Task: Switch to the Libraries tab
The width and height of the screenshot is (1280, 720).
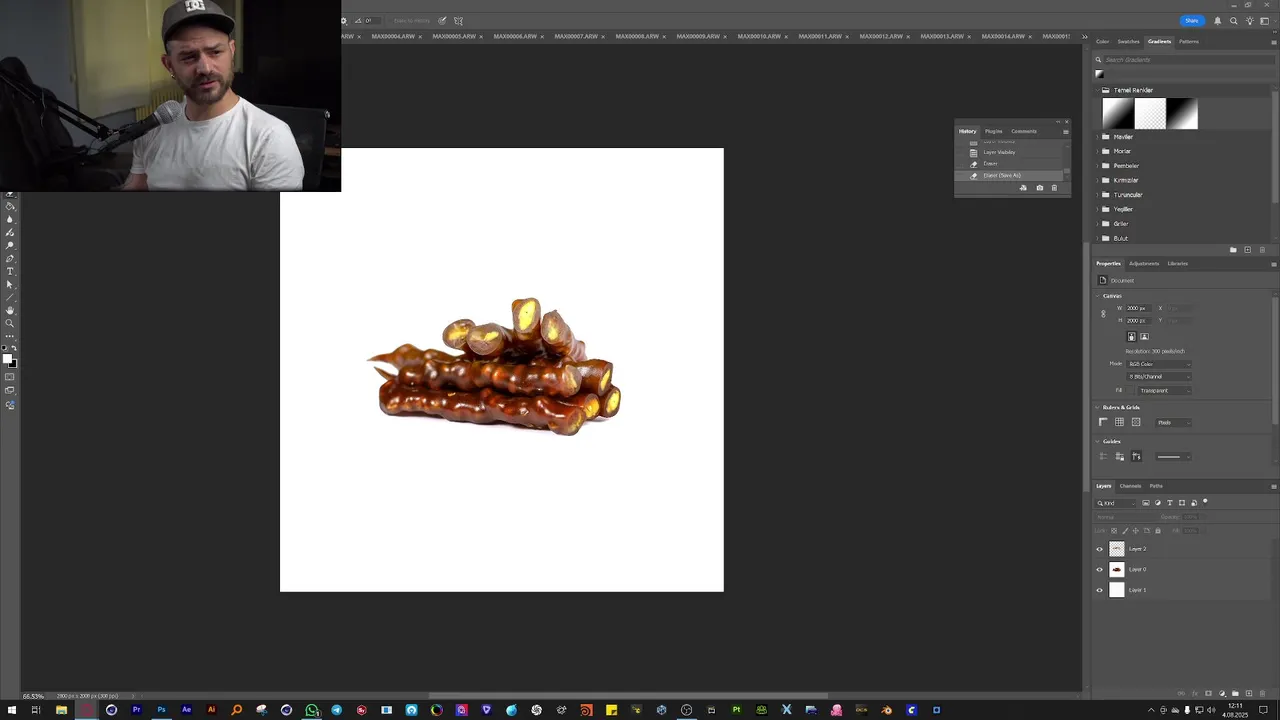Action: coord(1177,263)
